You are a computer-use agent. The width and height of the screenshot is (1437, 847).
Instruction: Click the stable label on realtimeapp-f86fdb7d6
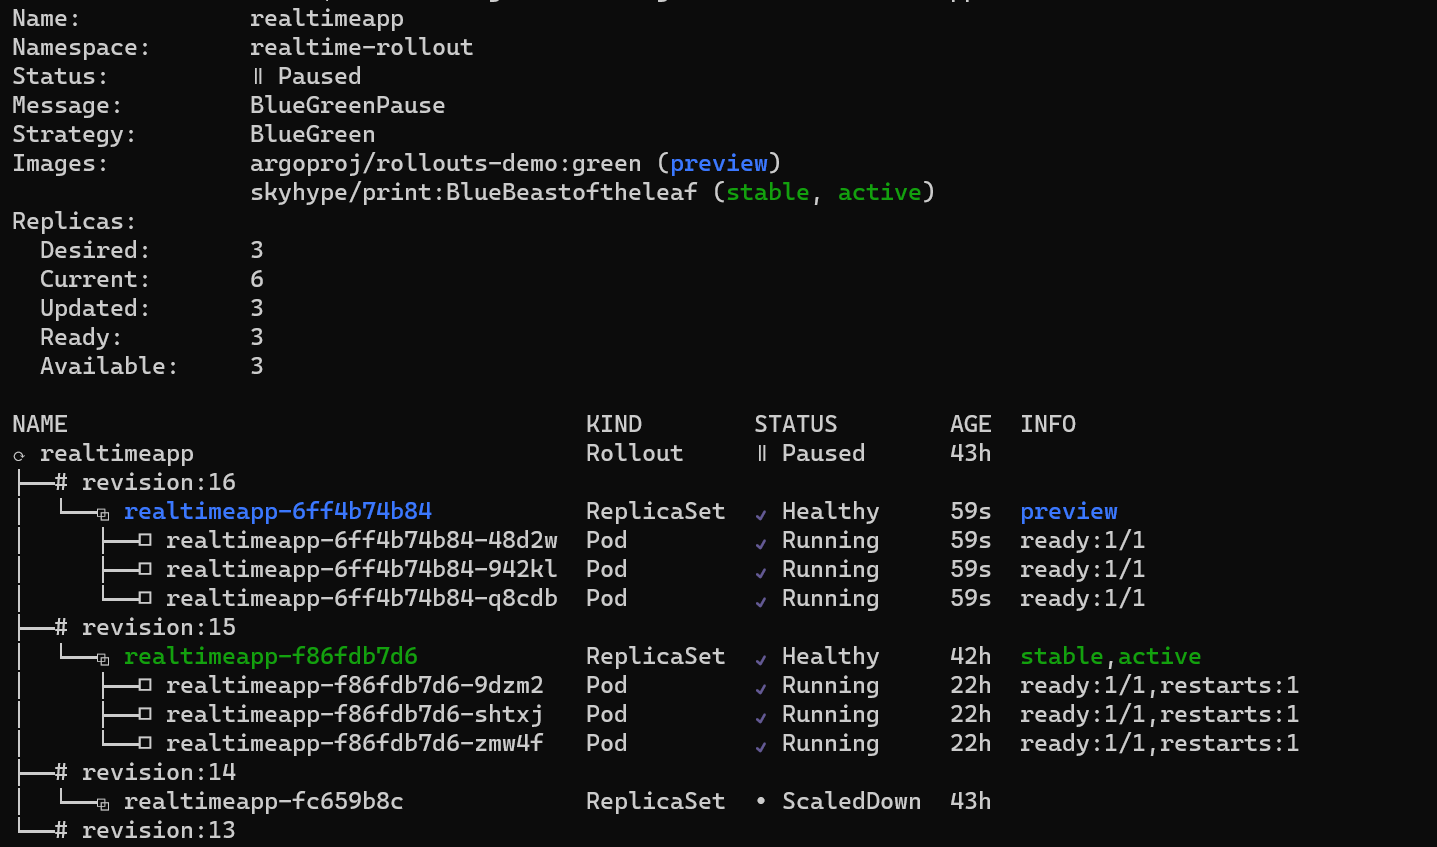point(1061,656)
